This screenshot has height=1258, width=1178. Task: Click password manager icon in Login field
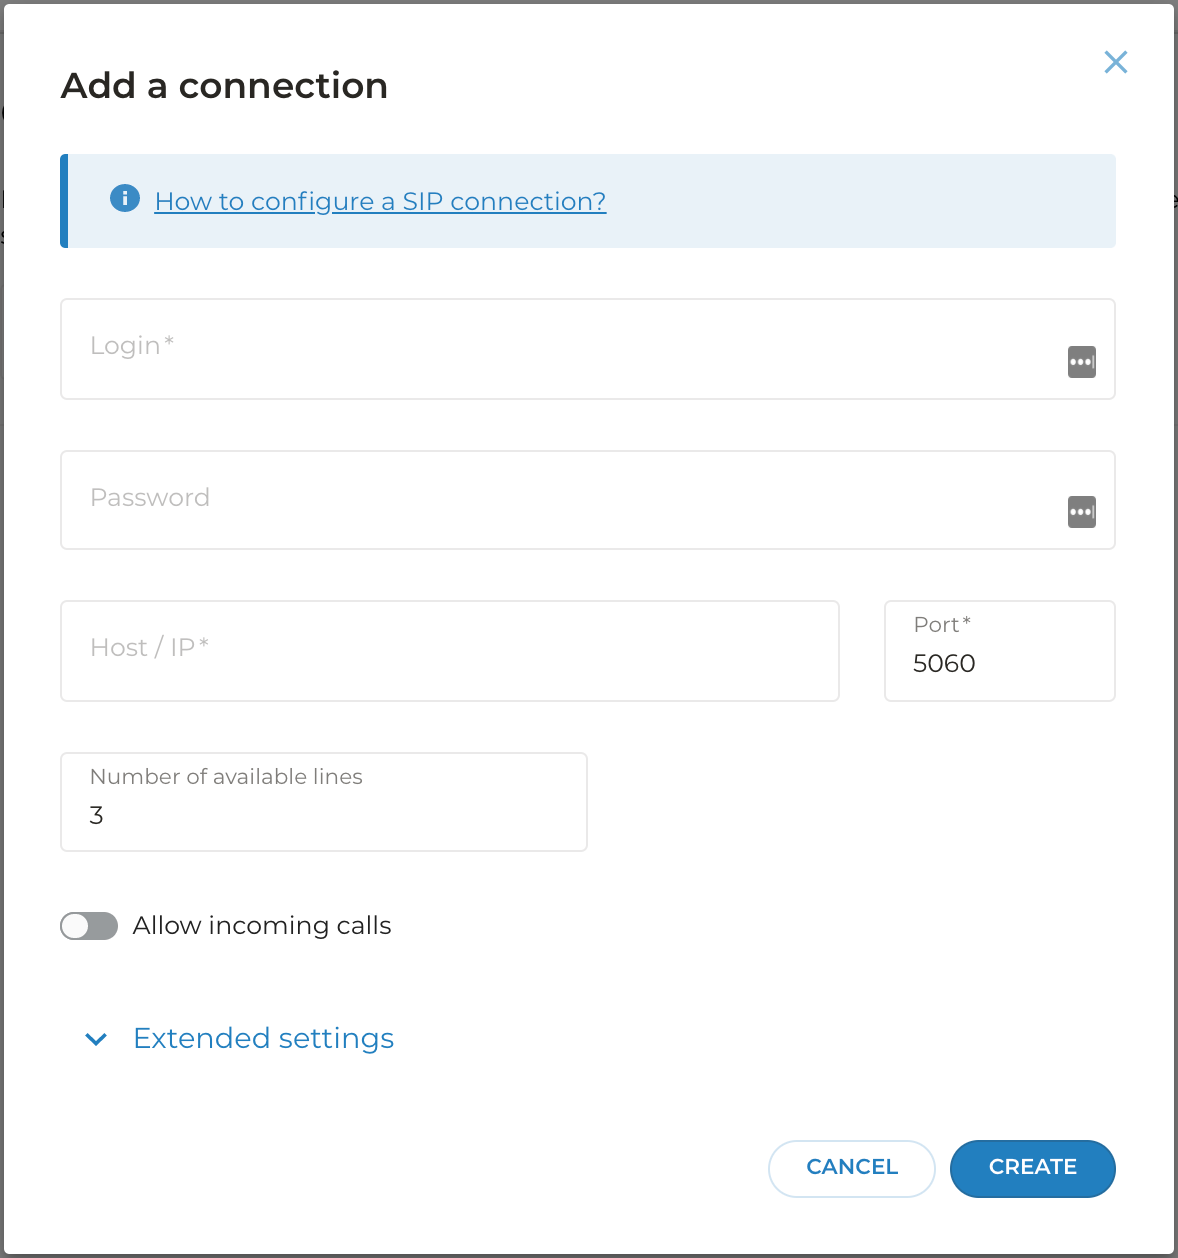click(x=1081, y=361)
